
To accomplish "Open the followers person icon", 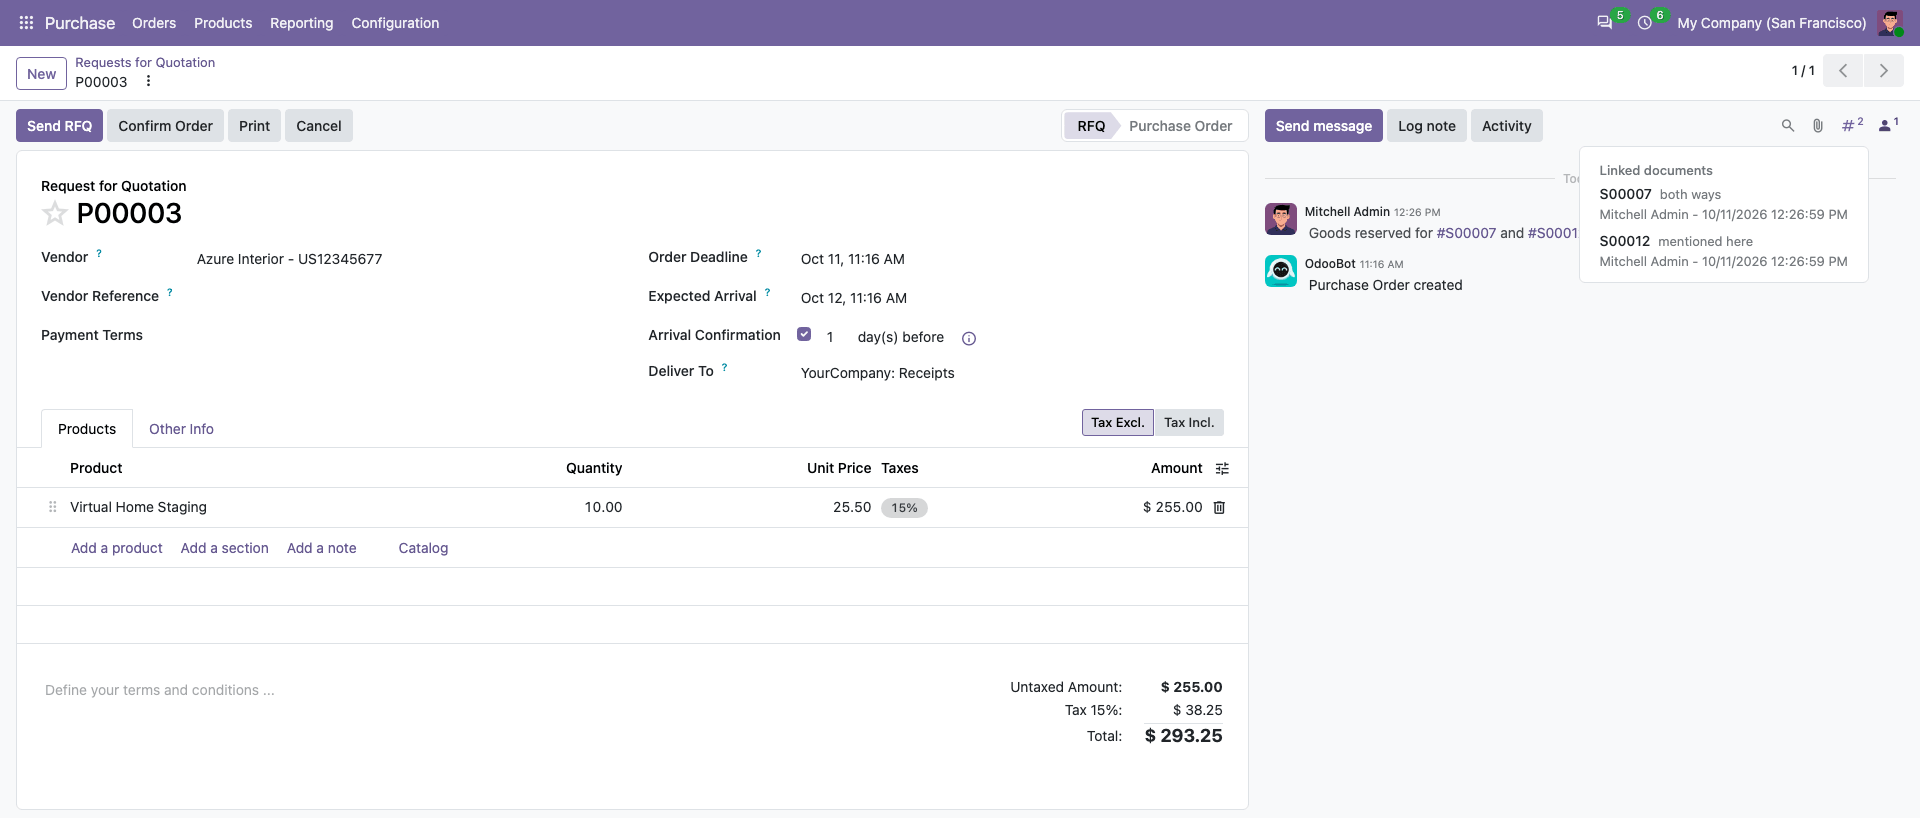I will coord(1888,125).
